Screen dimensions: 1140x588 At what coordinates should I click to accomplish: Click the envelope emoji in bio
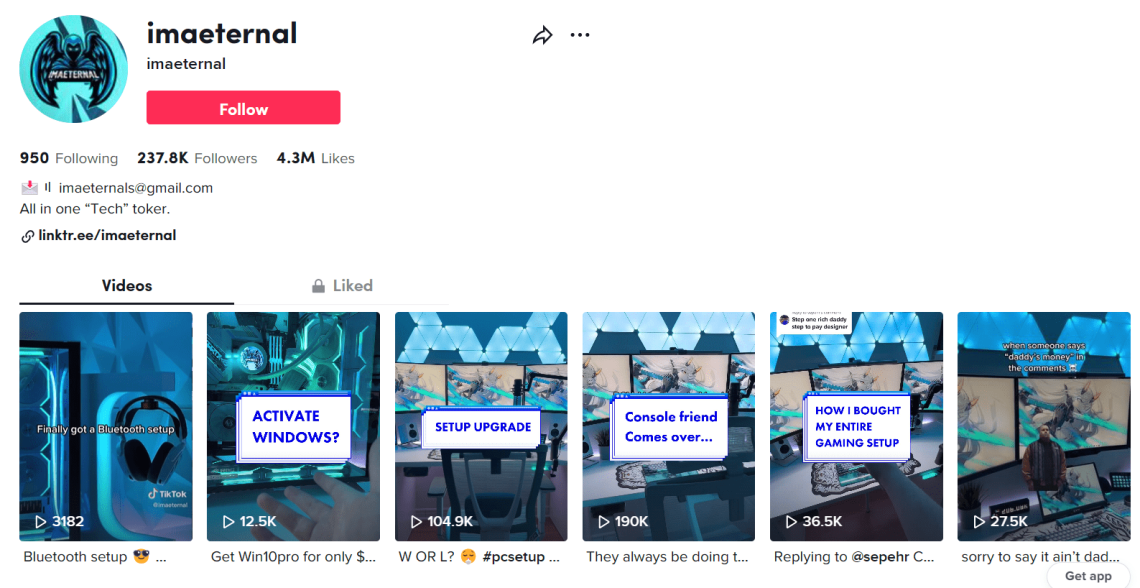click(29, 188)
